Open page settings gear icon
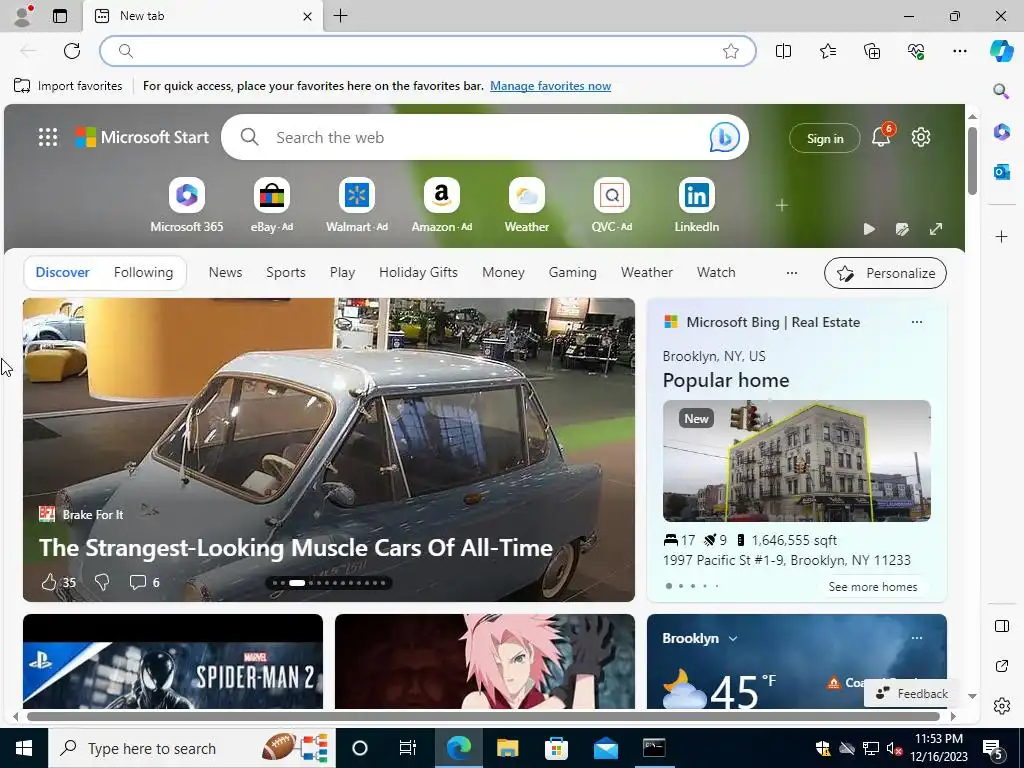The width and height of the screenshot is (1024, 768). coord(921,137)
